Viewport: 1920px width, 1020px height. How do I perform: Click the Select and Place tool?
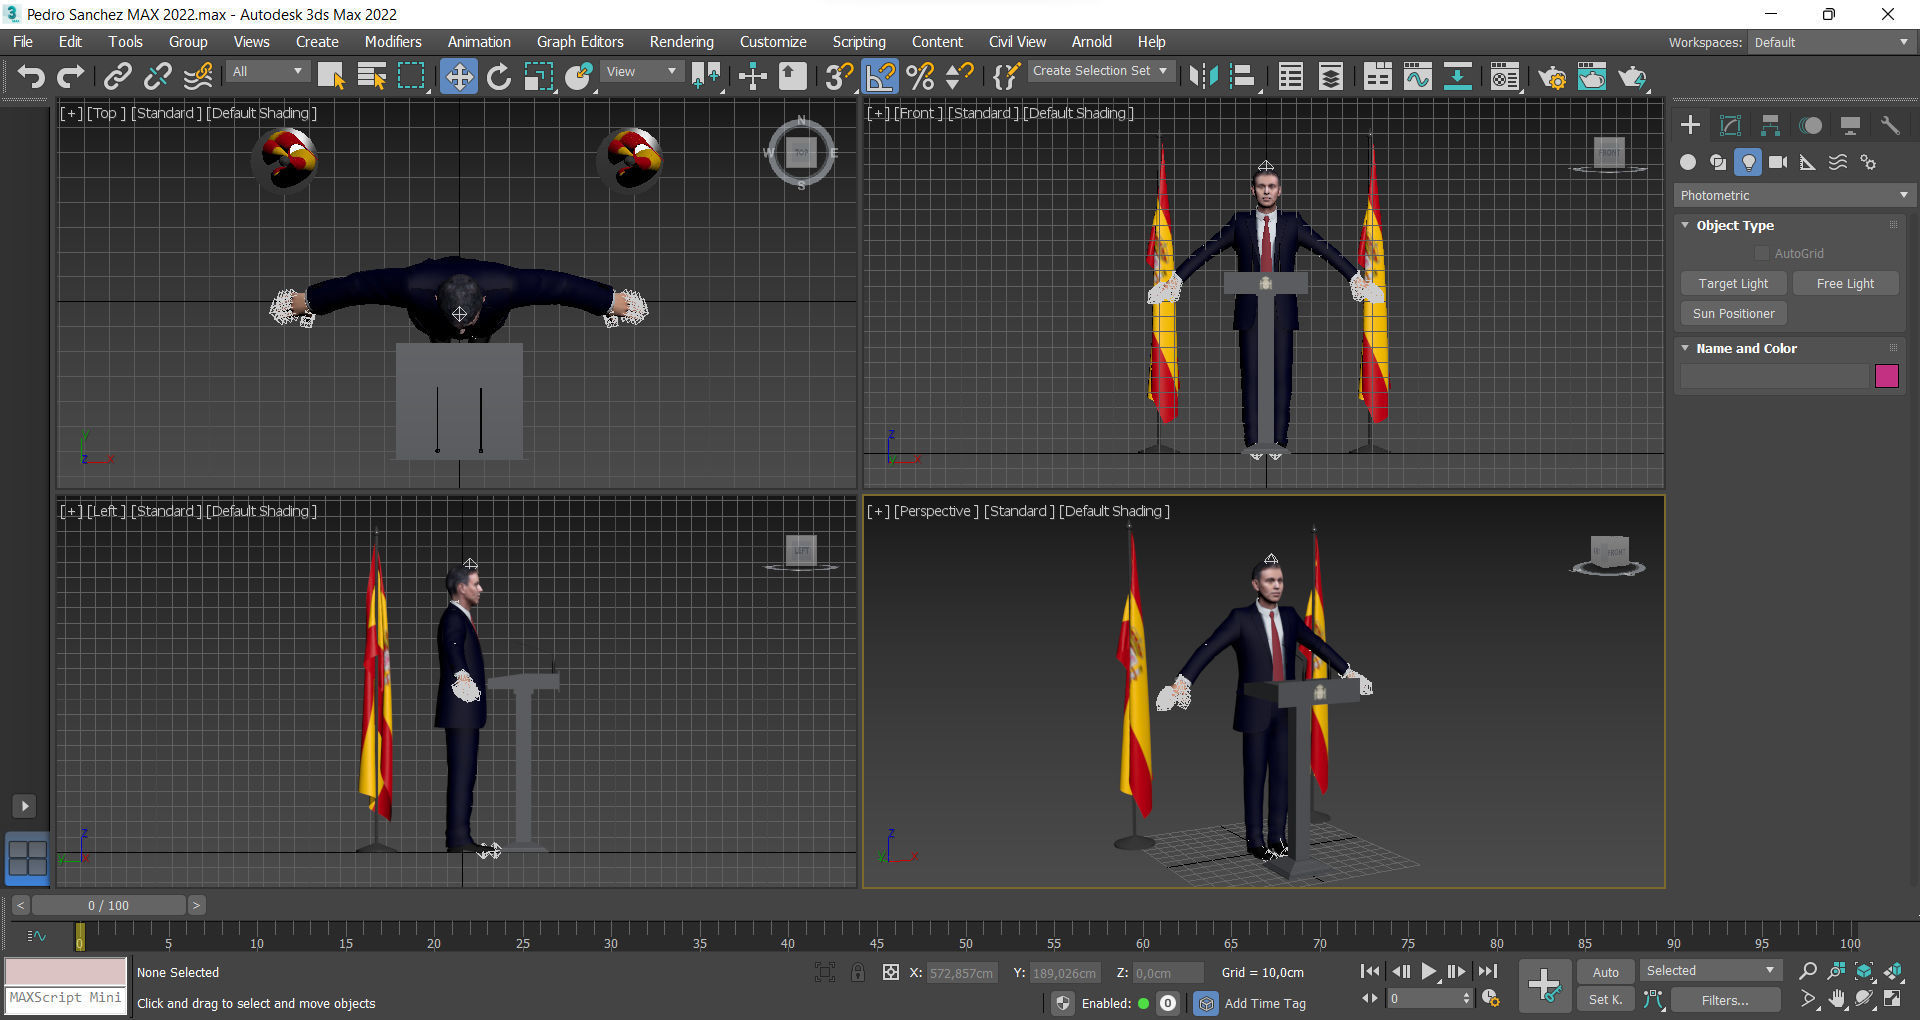tap(578, 76)
